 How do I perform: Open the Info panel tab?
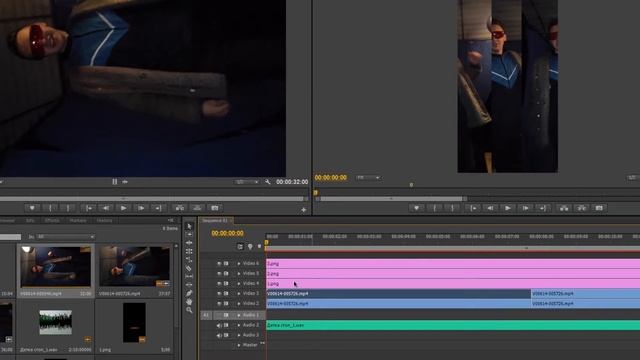(x=30, y=220)
